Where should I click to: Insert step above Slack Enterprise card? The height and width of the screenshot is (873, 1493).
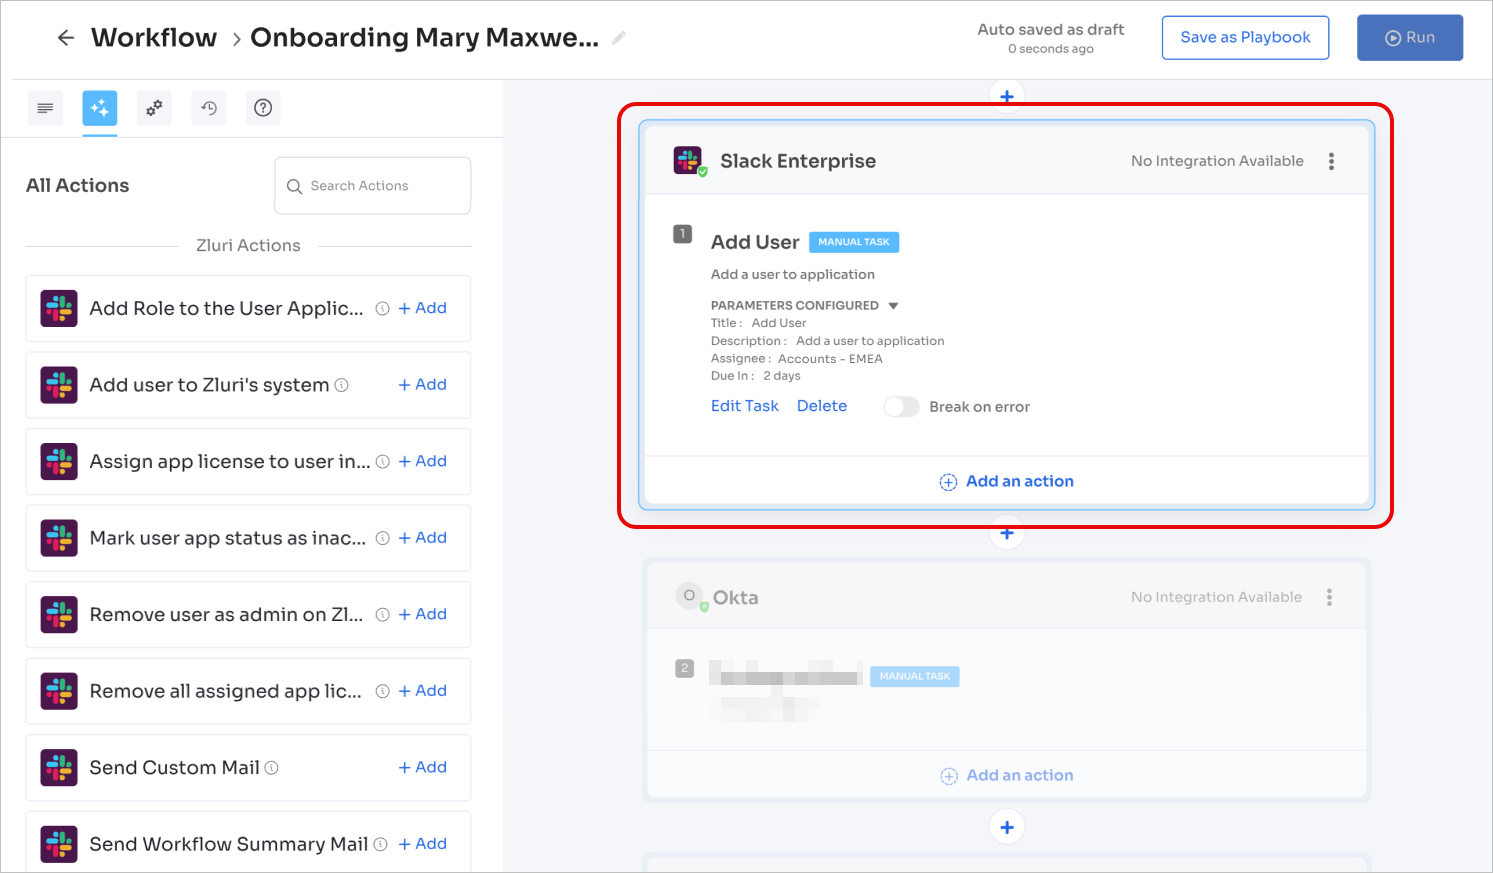point(1007,97)
